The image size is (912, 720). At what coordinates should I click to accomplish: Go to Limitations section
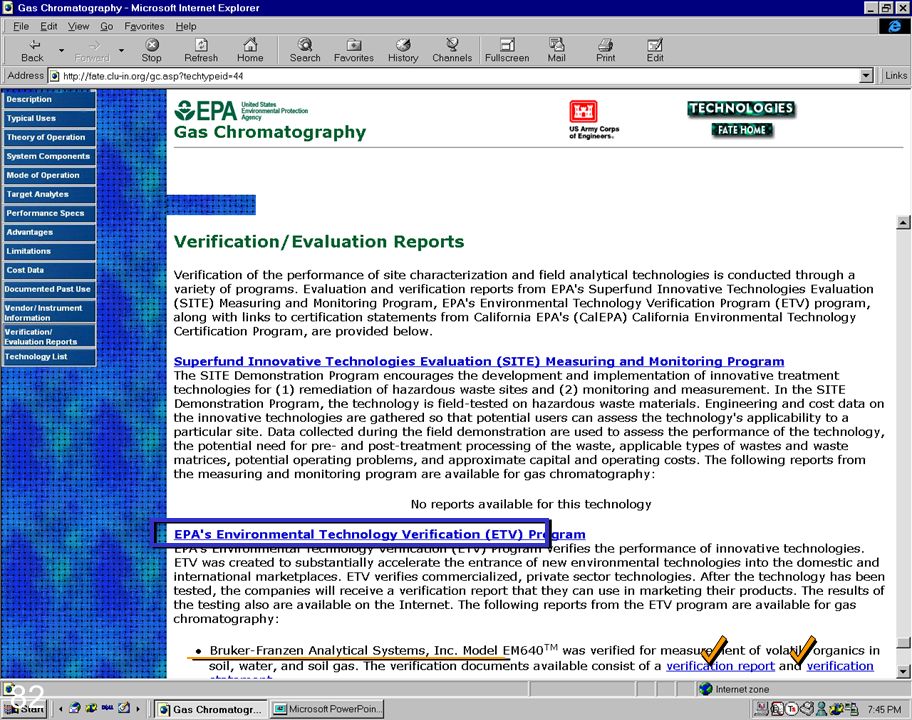click(x=49, y=251)
